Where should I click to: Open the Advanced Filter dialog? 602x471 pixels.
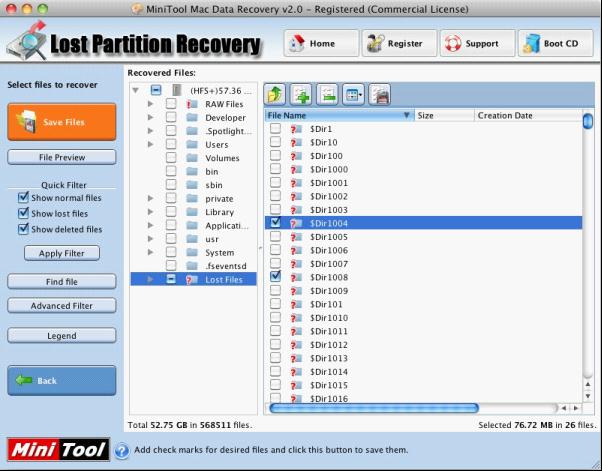click(x=62, y=306)
